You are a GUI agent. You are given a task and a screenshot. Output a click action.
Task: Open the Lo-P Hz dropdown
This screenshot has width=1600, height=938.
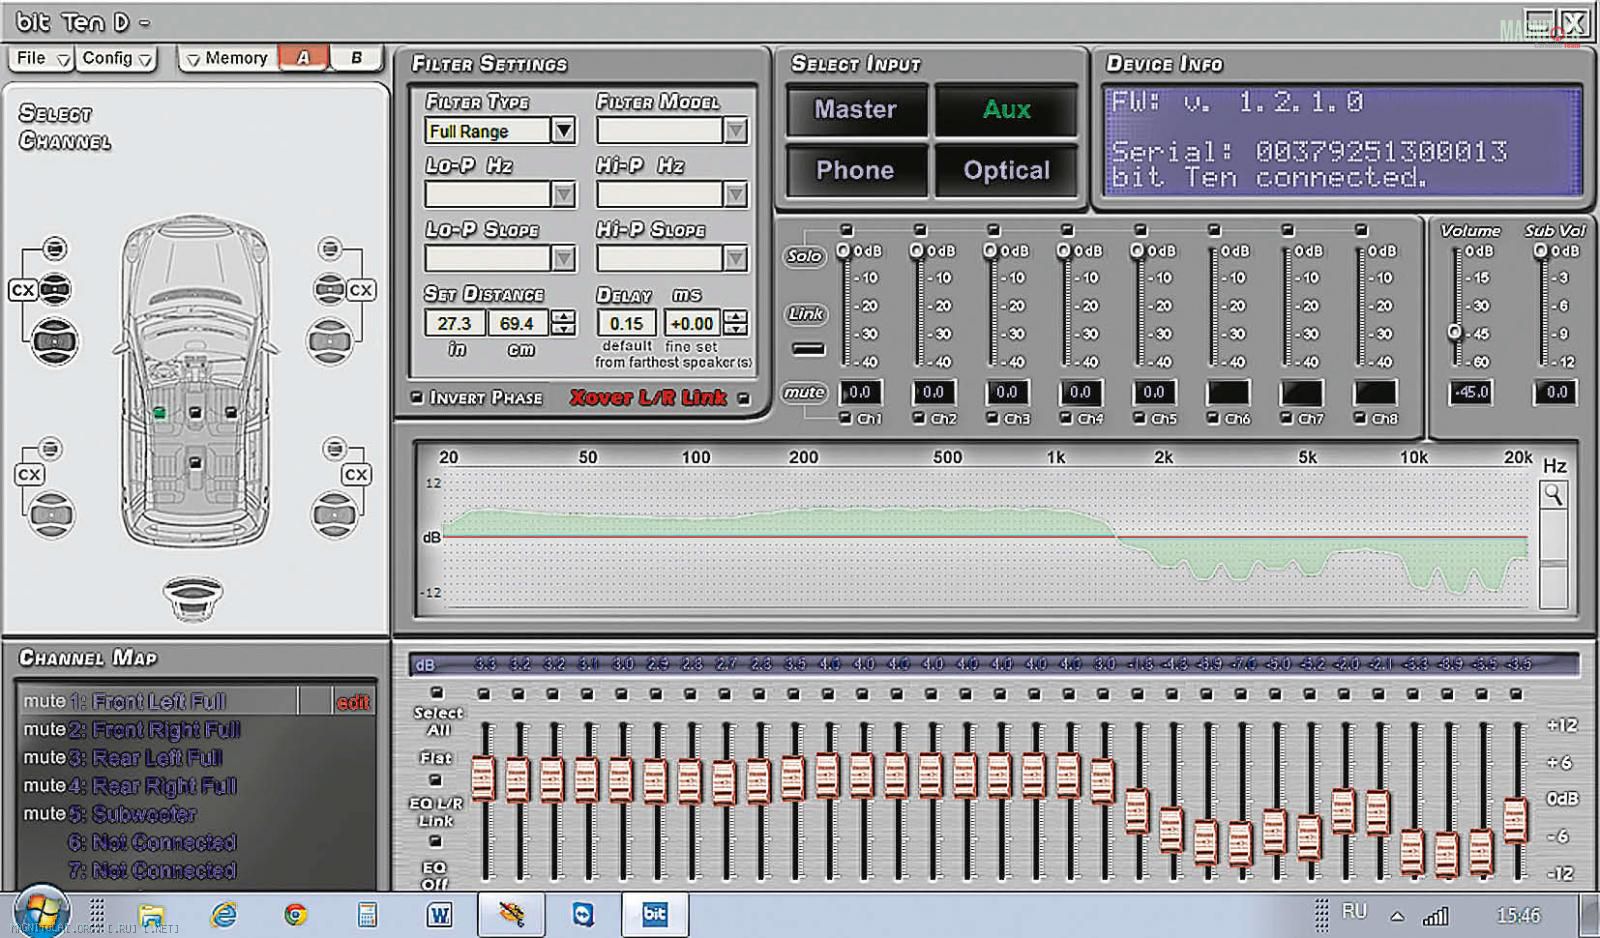coord(564,194)
